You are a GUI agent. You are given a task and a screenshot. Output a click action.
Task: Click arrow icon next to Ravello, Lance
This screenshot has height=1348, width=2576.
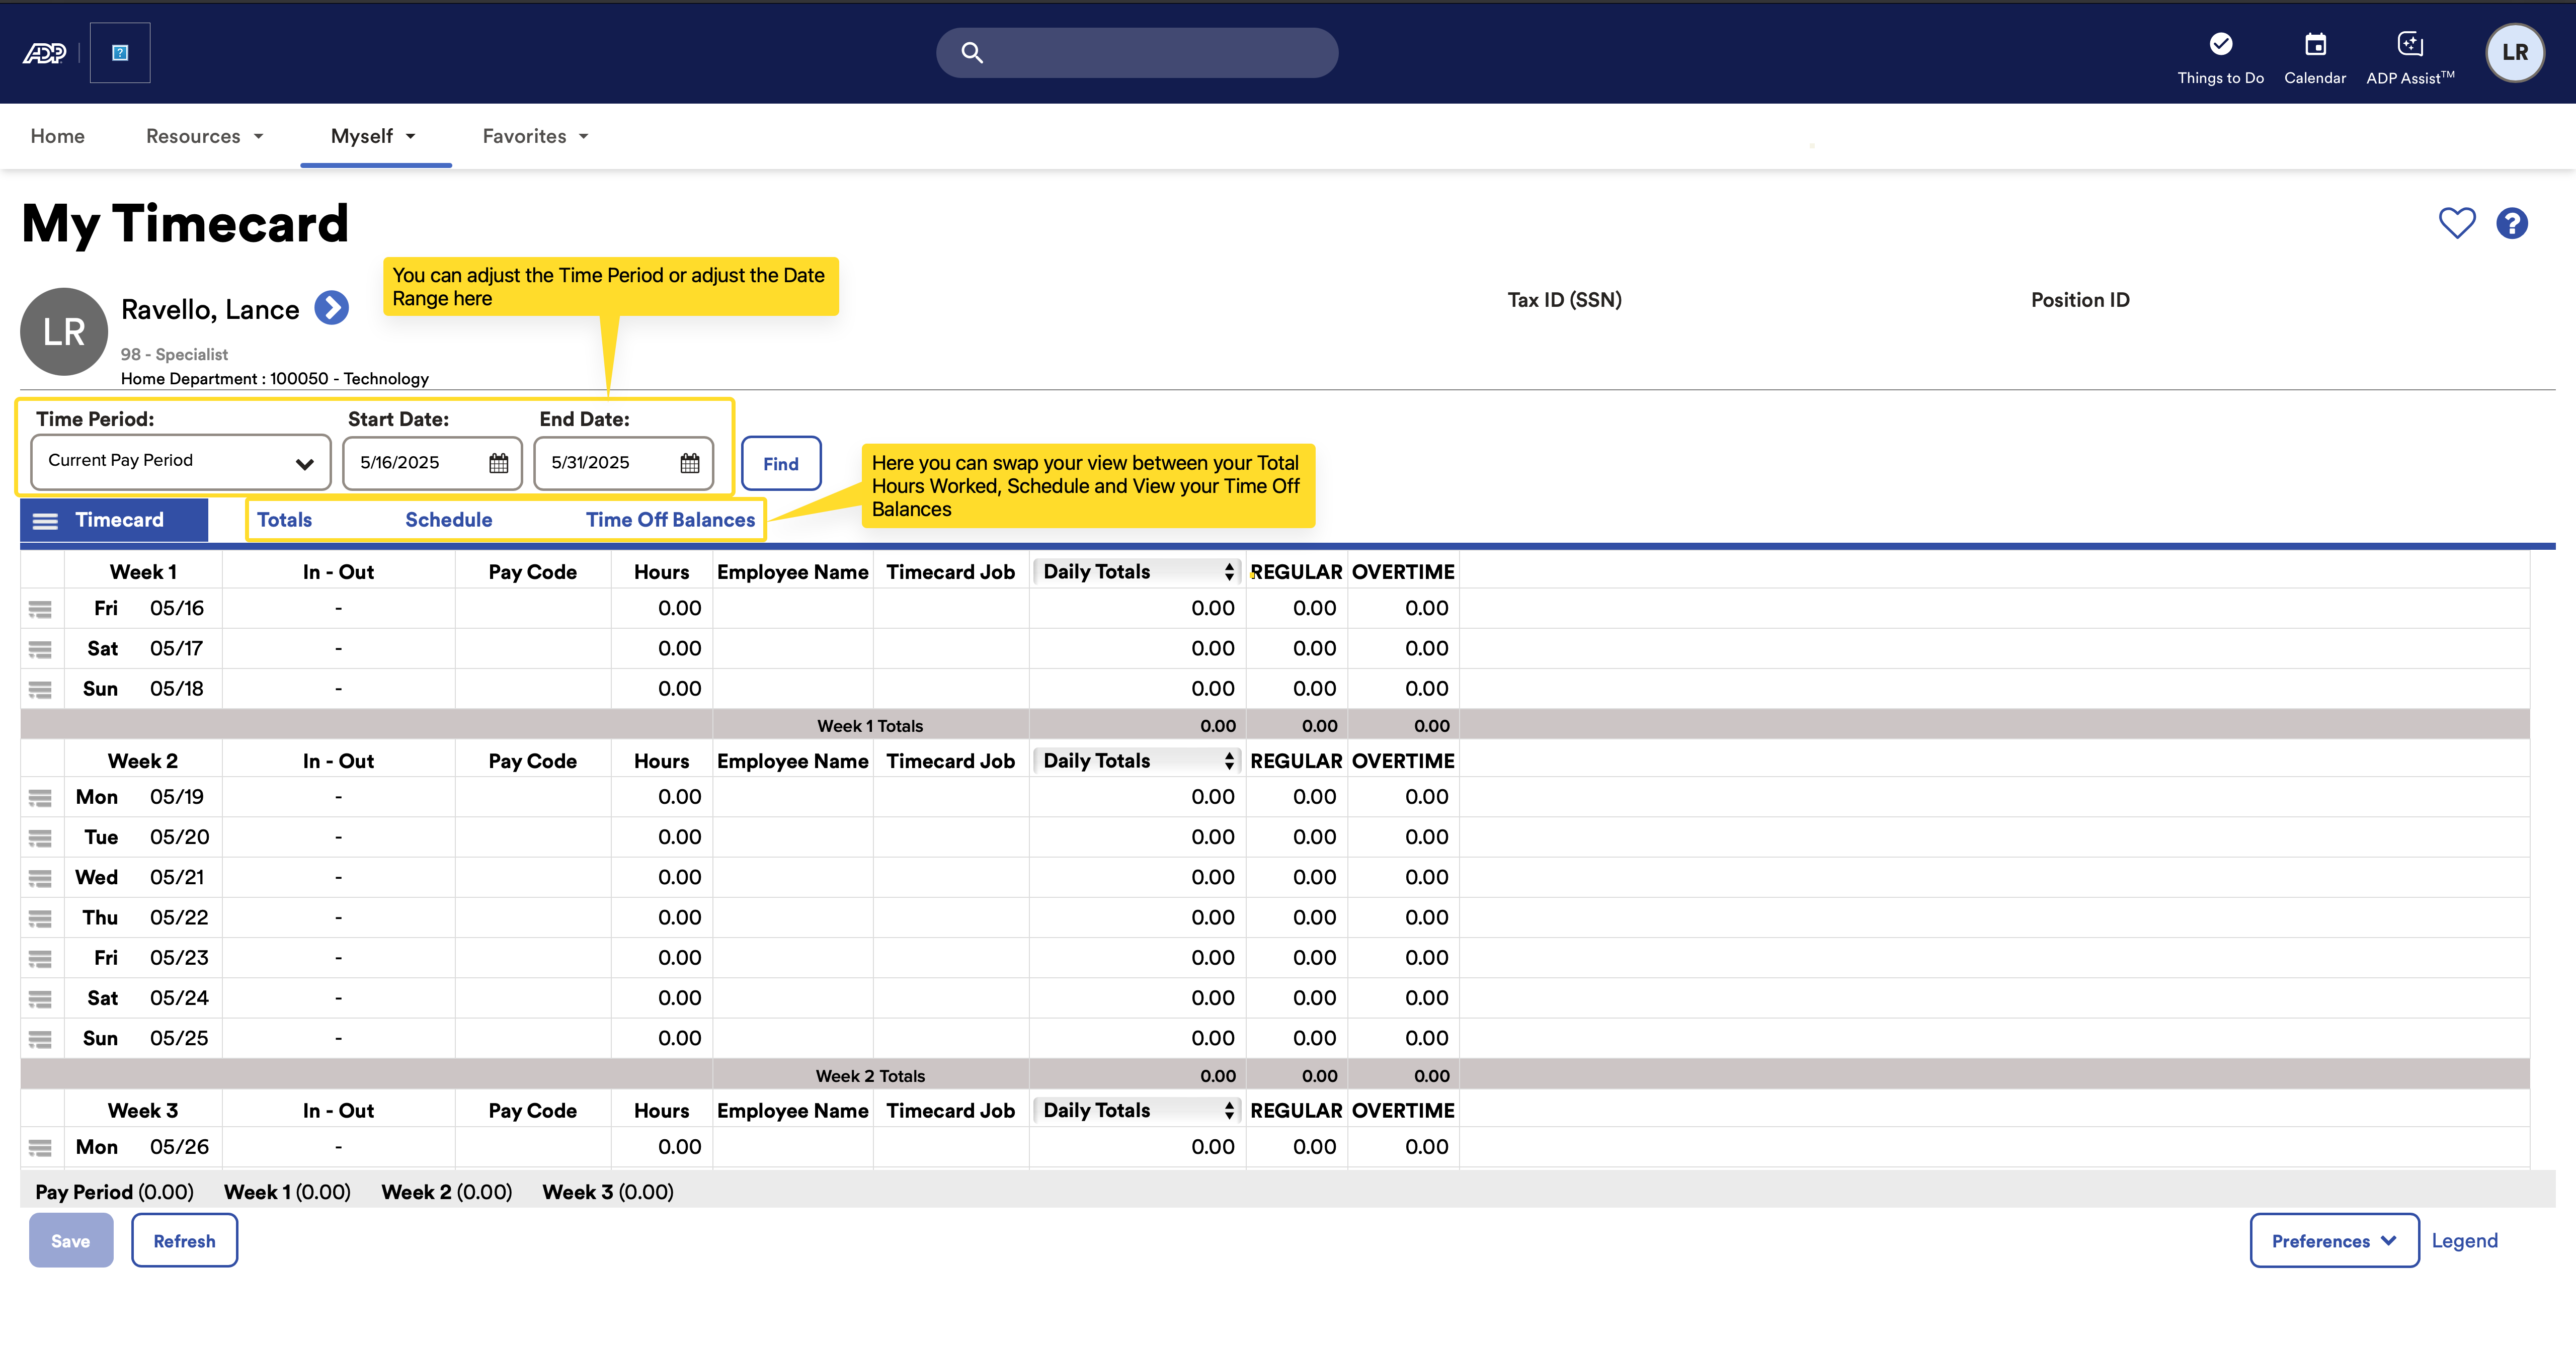(x=332, y=308)
